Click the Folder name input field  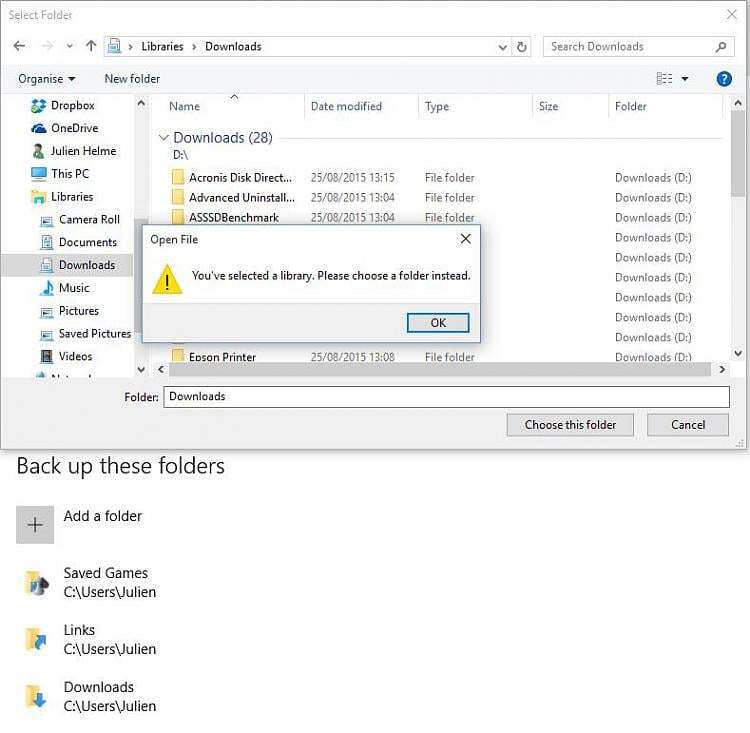[446, 397]
